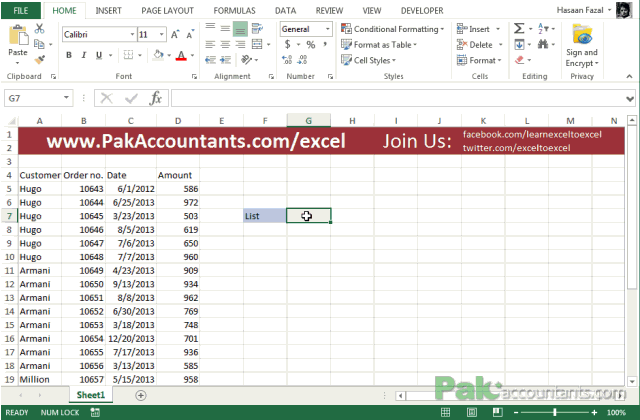Open Find & Select binoculars icon
640x420 pixels.
(x=543, y=44)
